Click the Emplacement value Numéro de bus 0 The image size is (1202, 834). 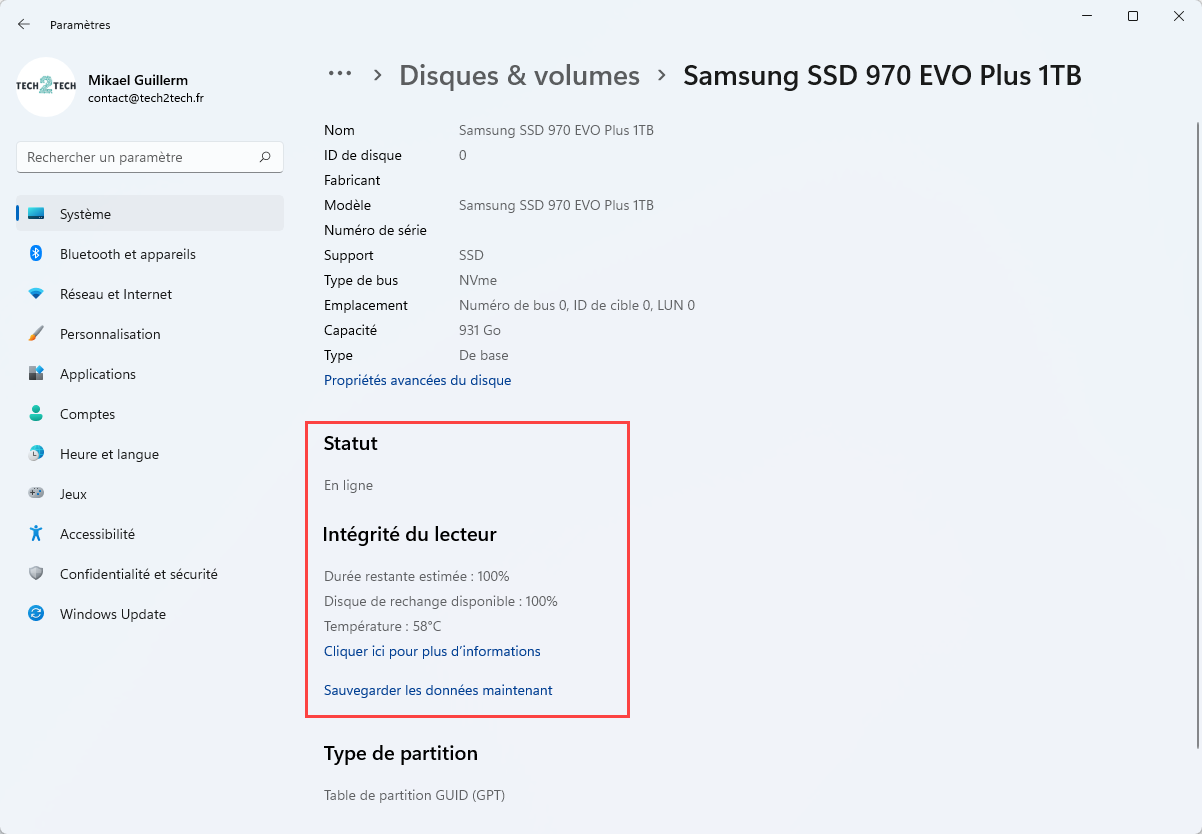(x=577, y=305)
